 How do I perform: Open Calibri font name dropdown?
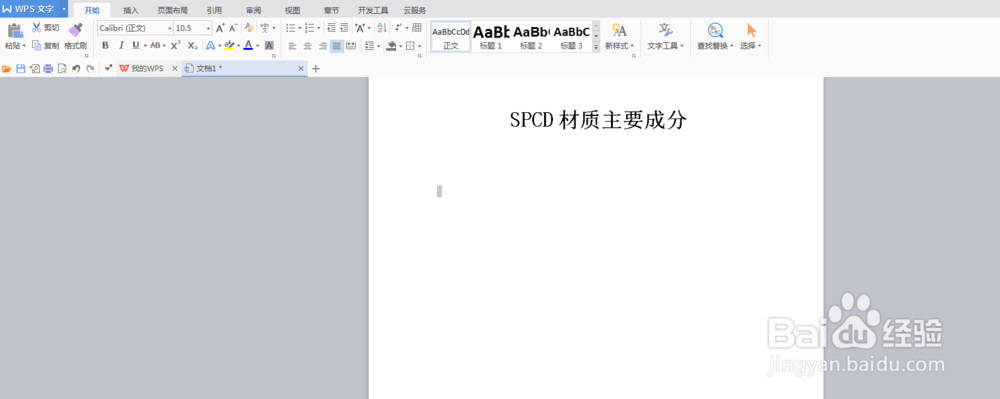pos(170,29)
